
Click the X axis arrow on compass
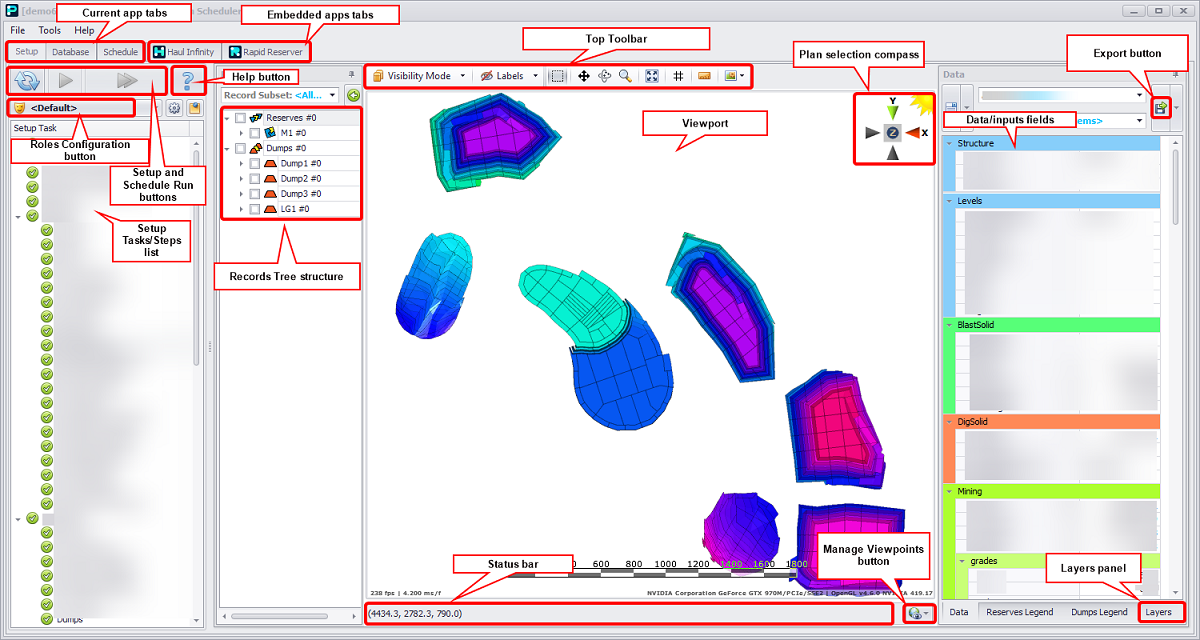pyautogui.click(x=914, y=132)
